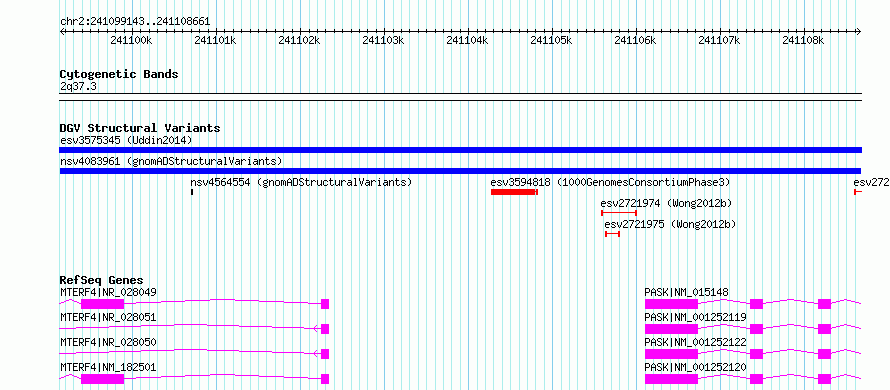Click the blue bar of nsv4083961

[x=460, y=171]
